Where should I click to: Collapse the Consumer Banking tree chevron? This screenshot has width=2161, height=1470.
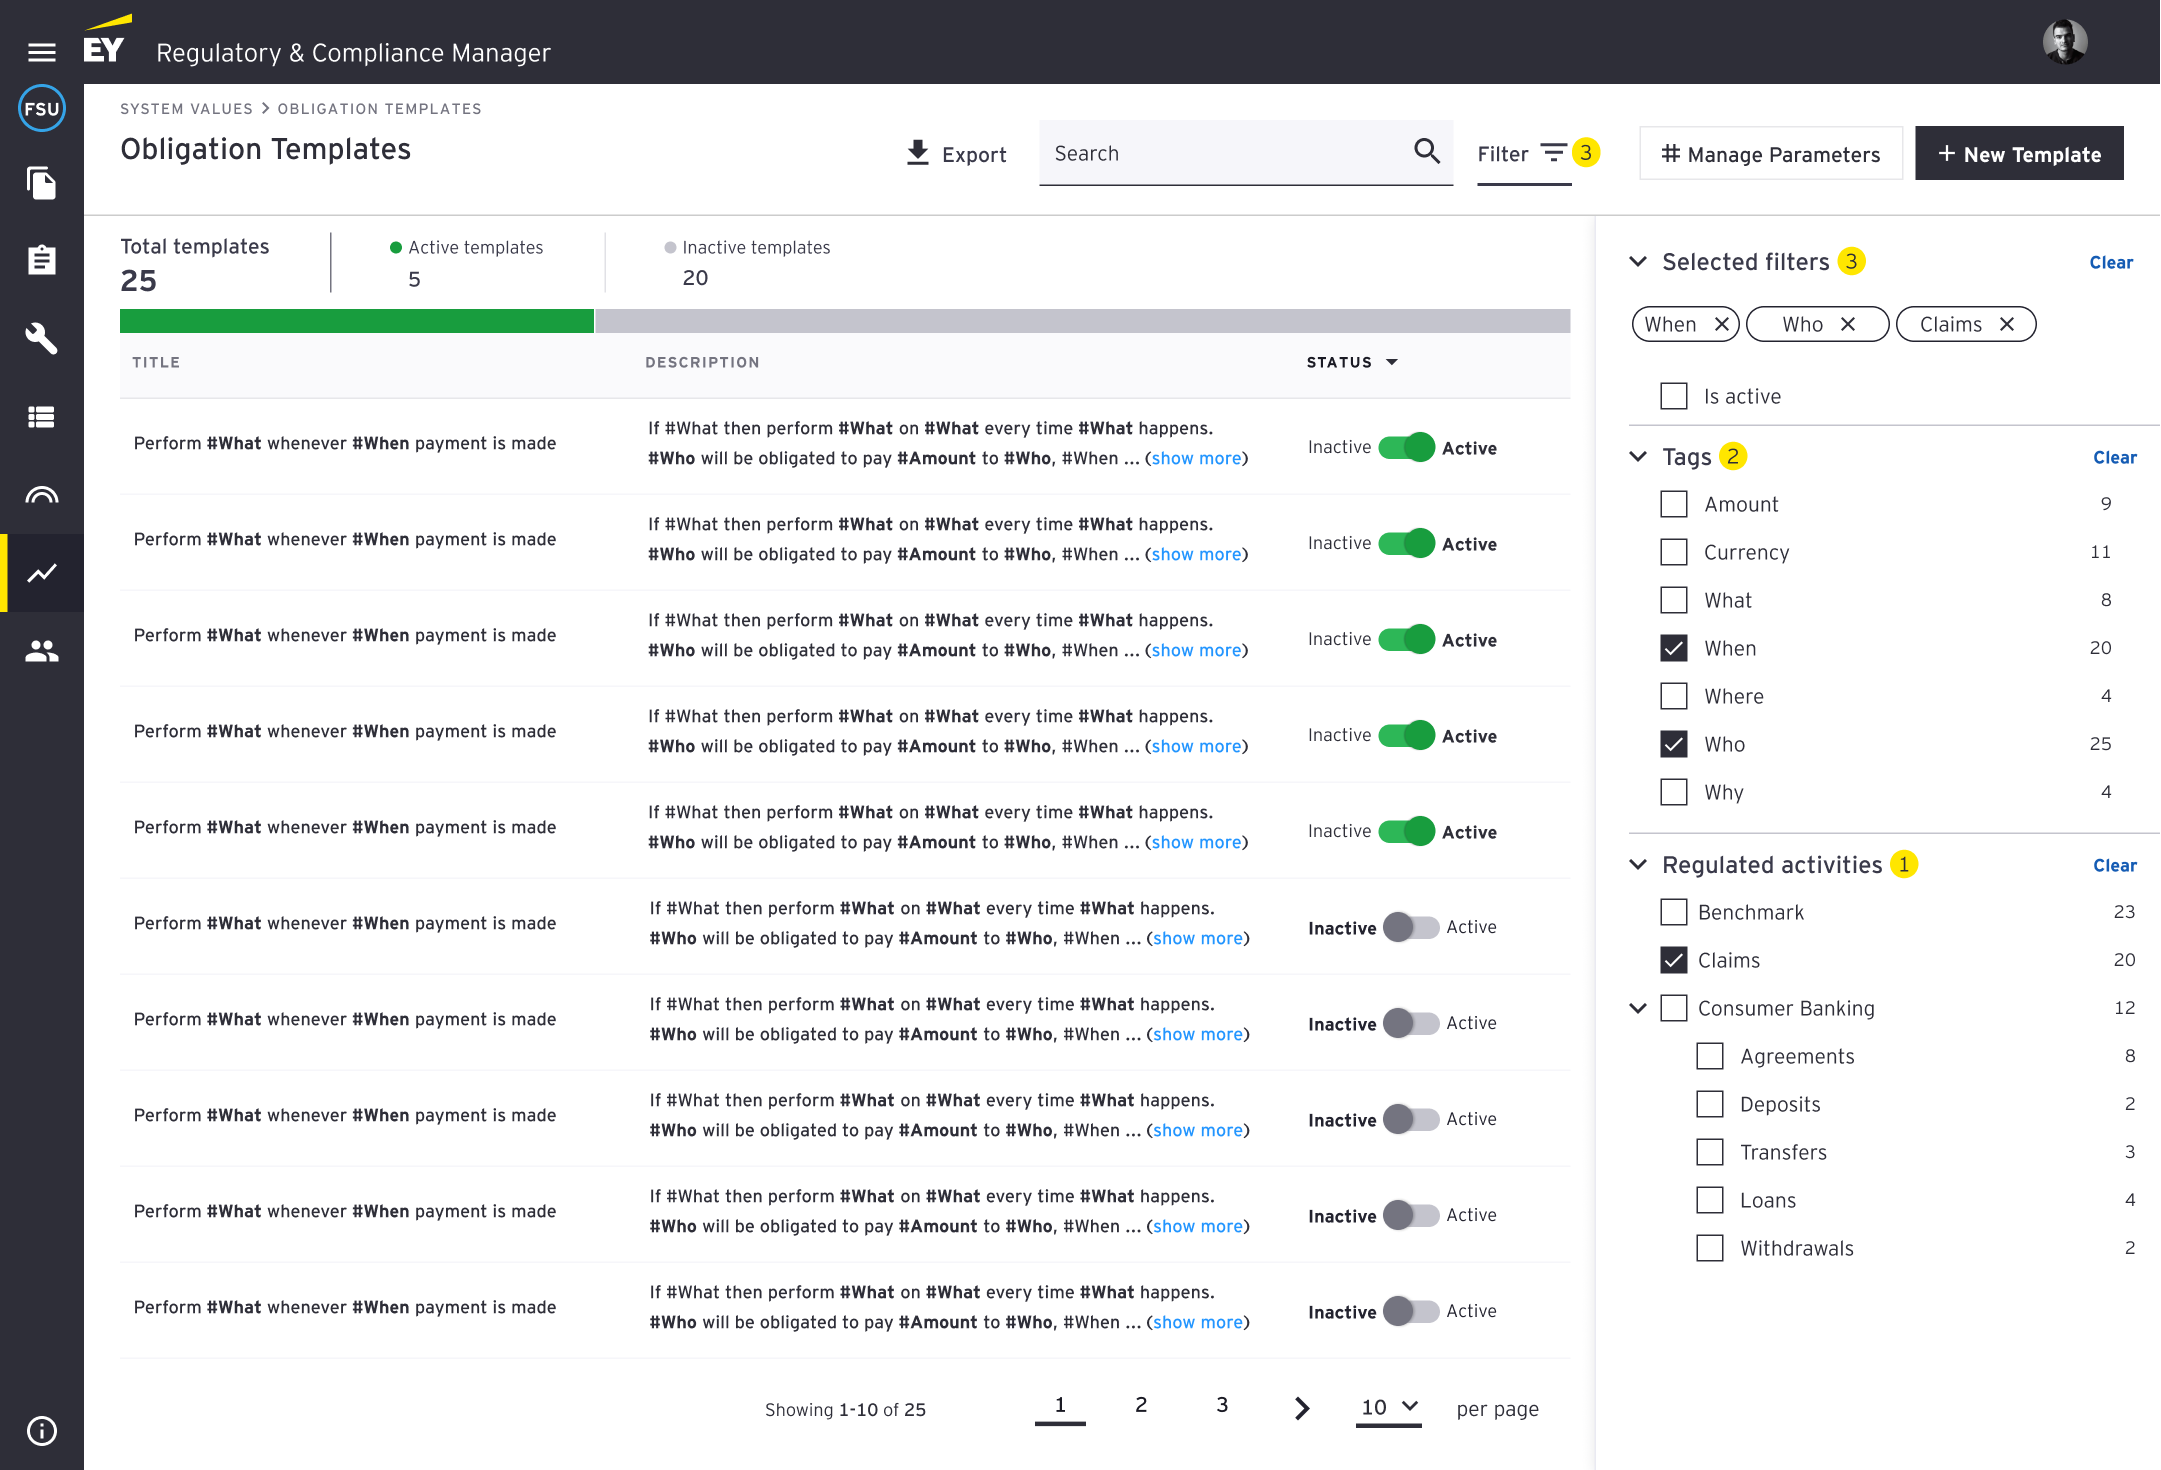pos(1638,1008)
